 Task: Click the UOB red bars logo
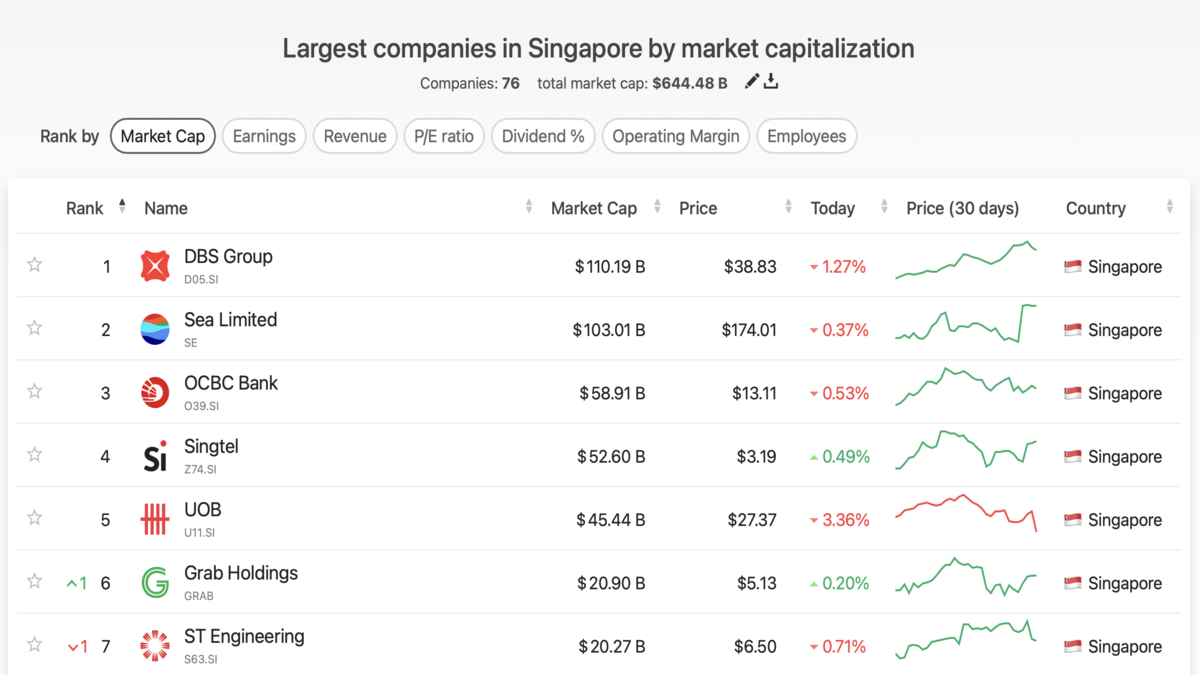pos(155,519)
